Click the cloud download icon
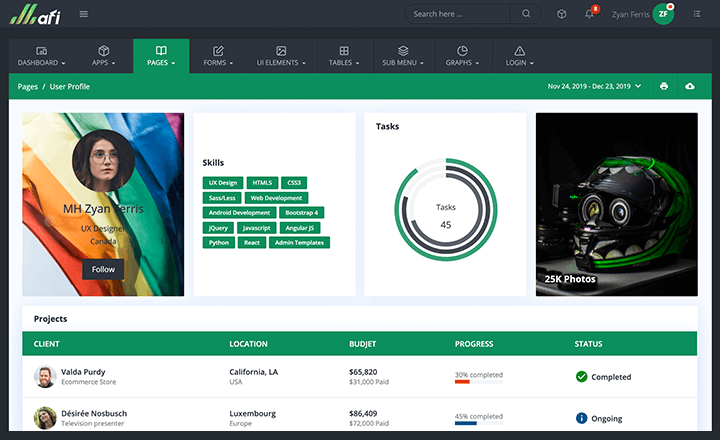Screen dimensions: 720x440 tap(689, 87)
